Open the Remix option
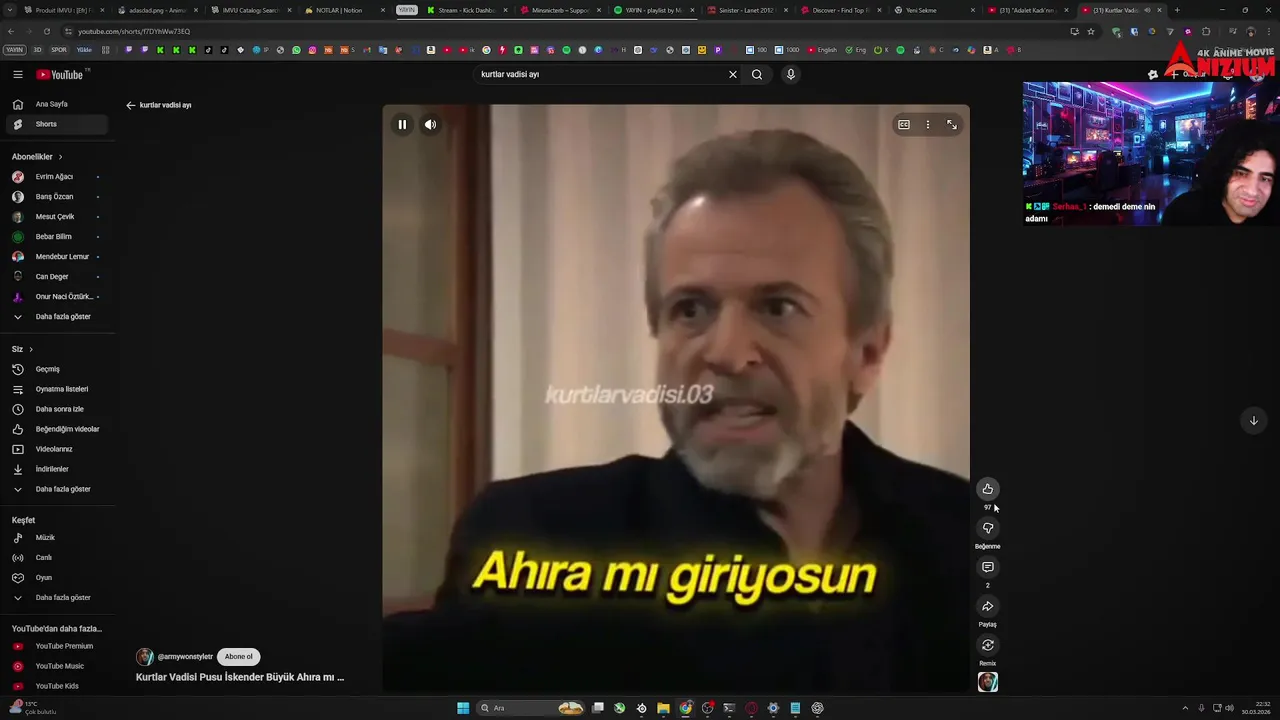The height and width of the screenshot is (720, 1280). [x=987, y=645]
